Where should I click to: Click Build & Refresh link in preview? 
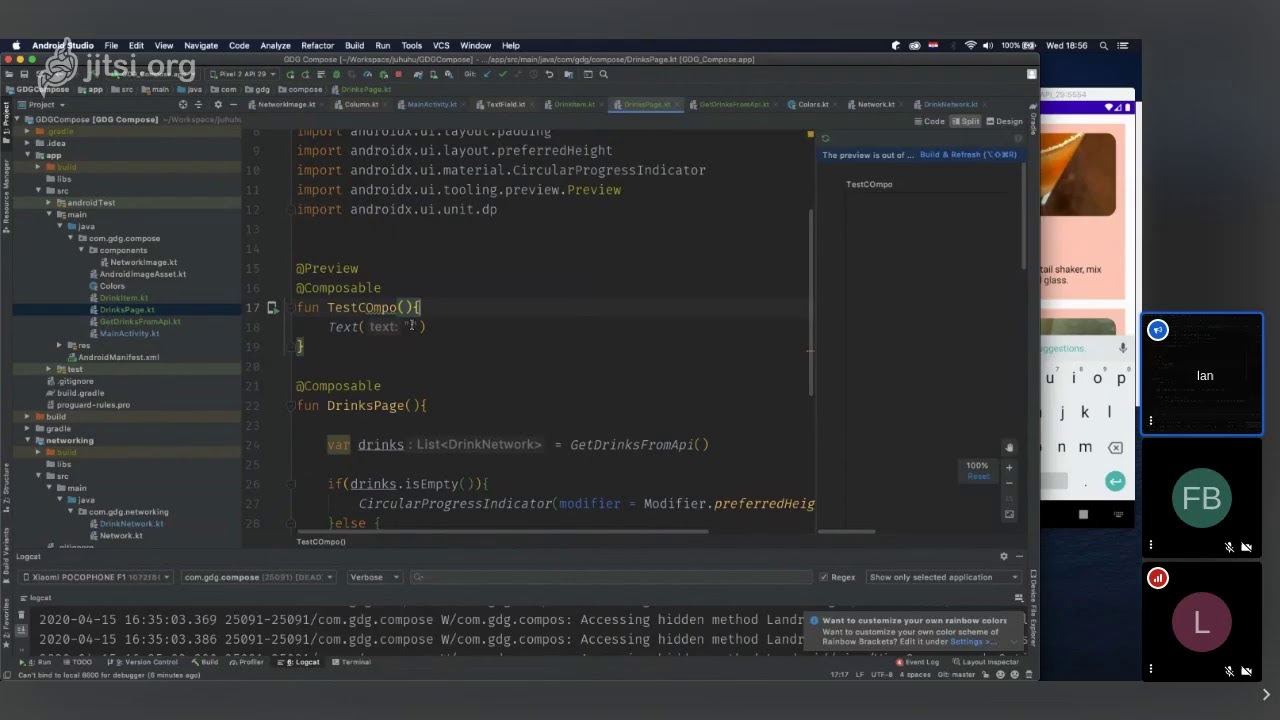[x=968, y=155]
